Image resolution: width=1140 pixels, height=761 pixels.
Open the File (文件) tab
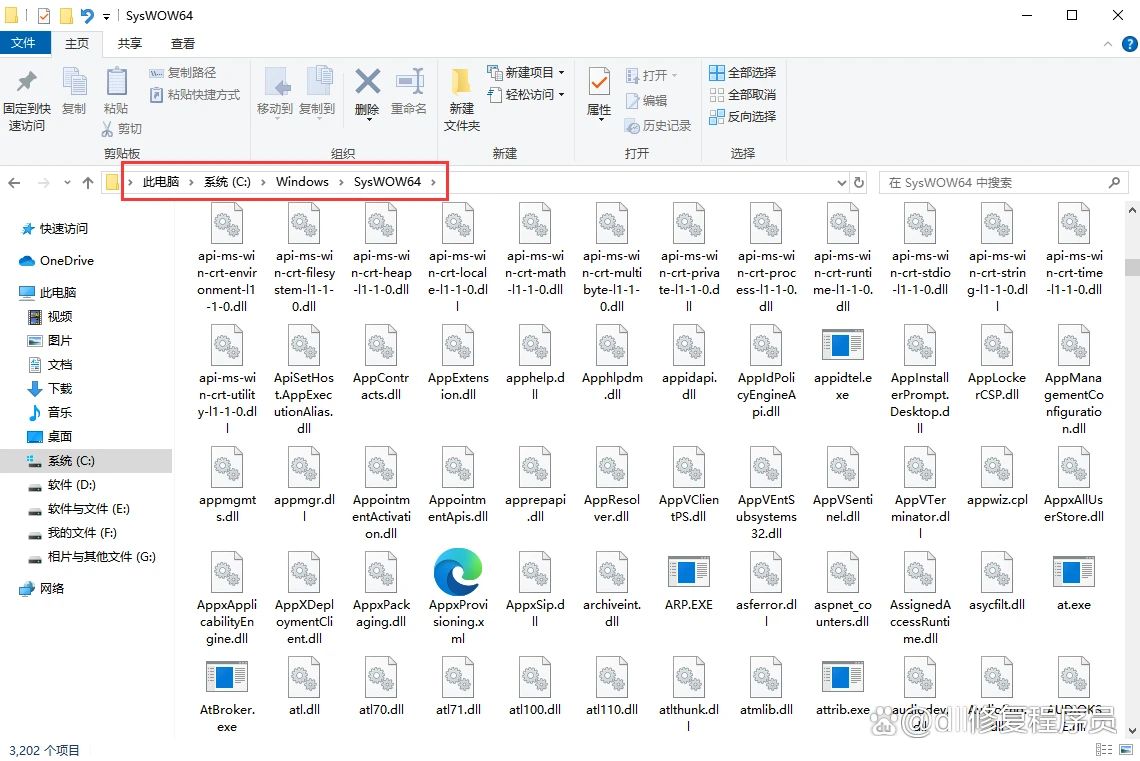(x=24, y=43)
